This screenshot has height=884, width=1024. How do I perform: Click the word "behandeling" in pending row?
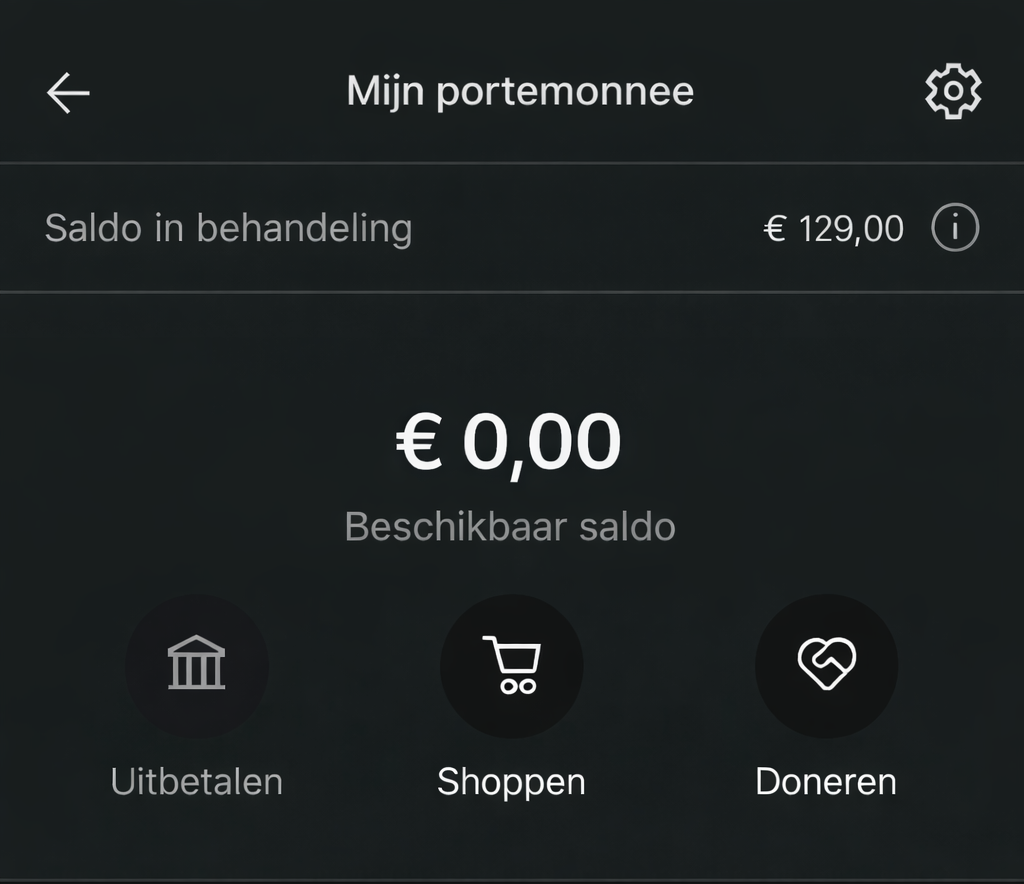304,229
